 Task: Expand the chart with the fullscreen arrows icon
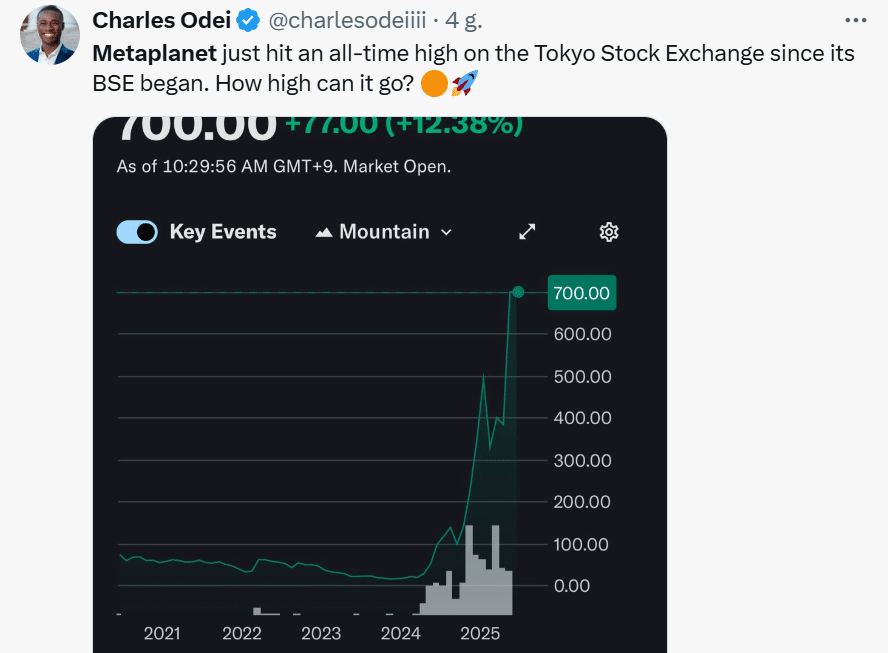527,232
